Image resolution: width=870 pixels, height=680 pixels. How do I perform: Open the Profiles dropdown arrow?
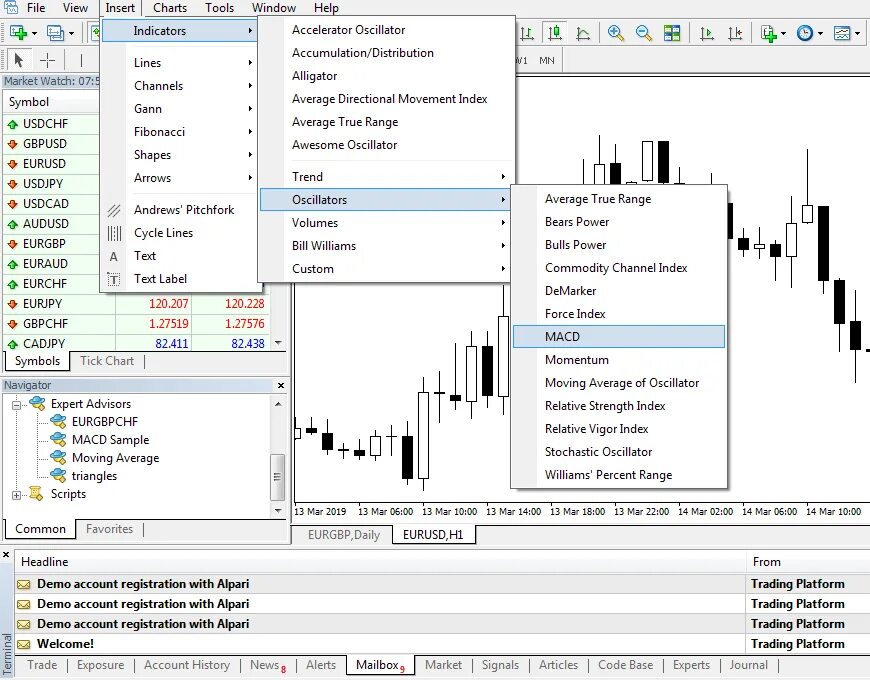tap(72, 33)
